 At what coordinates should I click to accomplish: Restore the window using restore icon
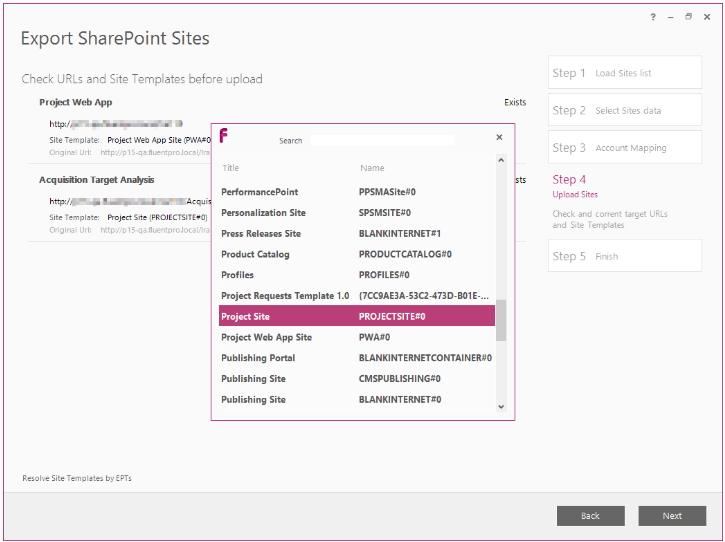(688, 17)
